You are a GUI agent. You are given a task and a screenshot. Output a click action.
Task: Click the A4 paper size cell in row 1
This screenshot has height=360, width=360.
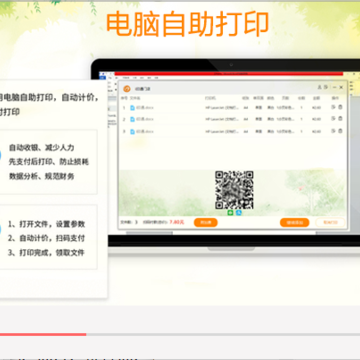tap(246, 108)
